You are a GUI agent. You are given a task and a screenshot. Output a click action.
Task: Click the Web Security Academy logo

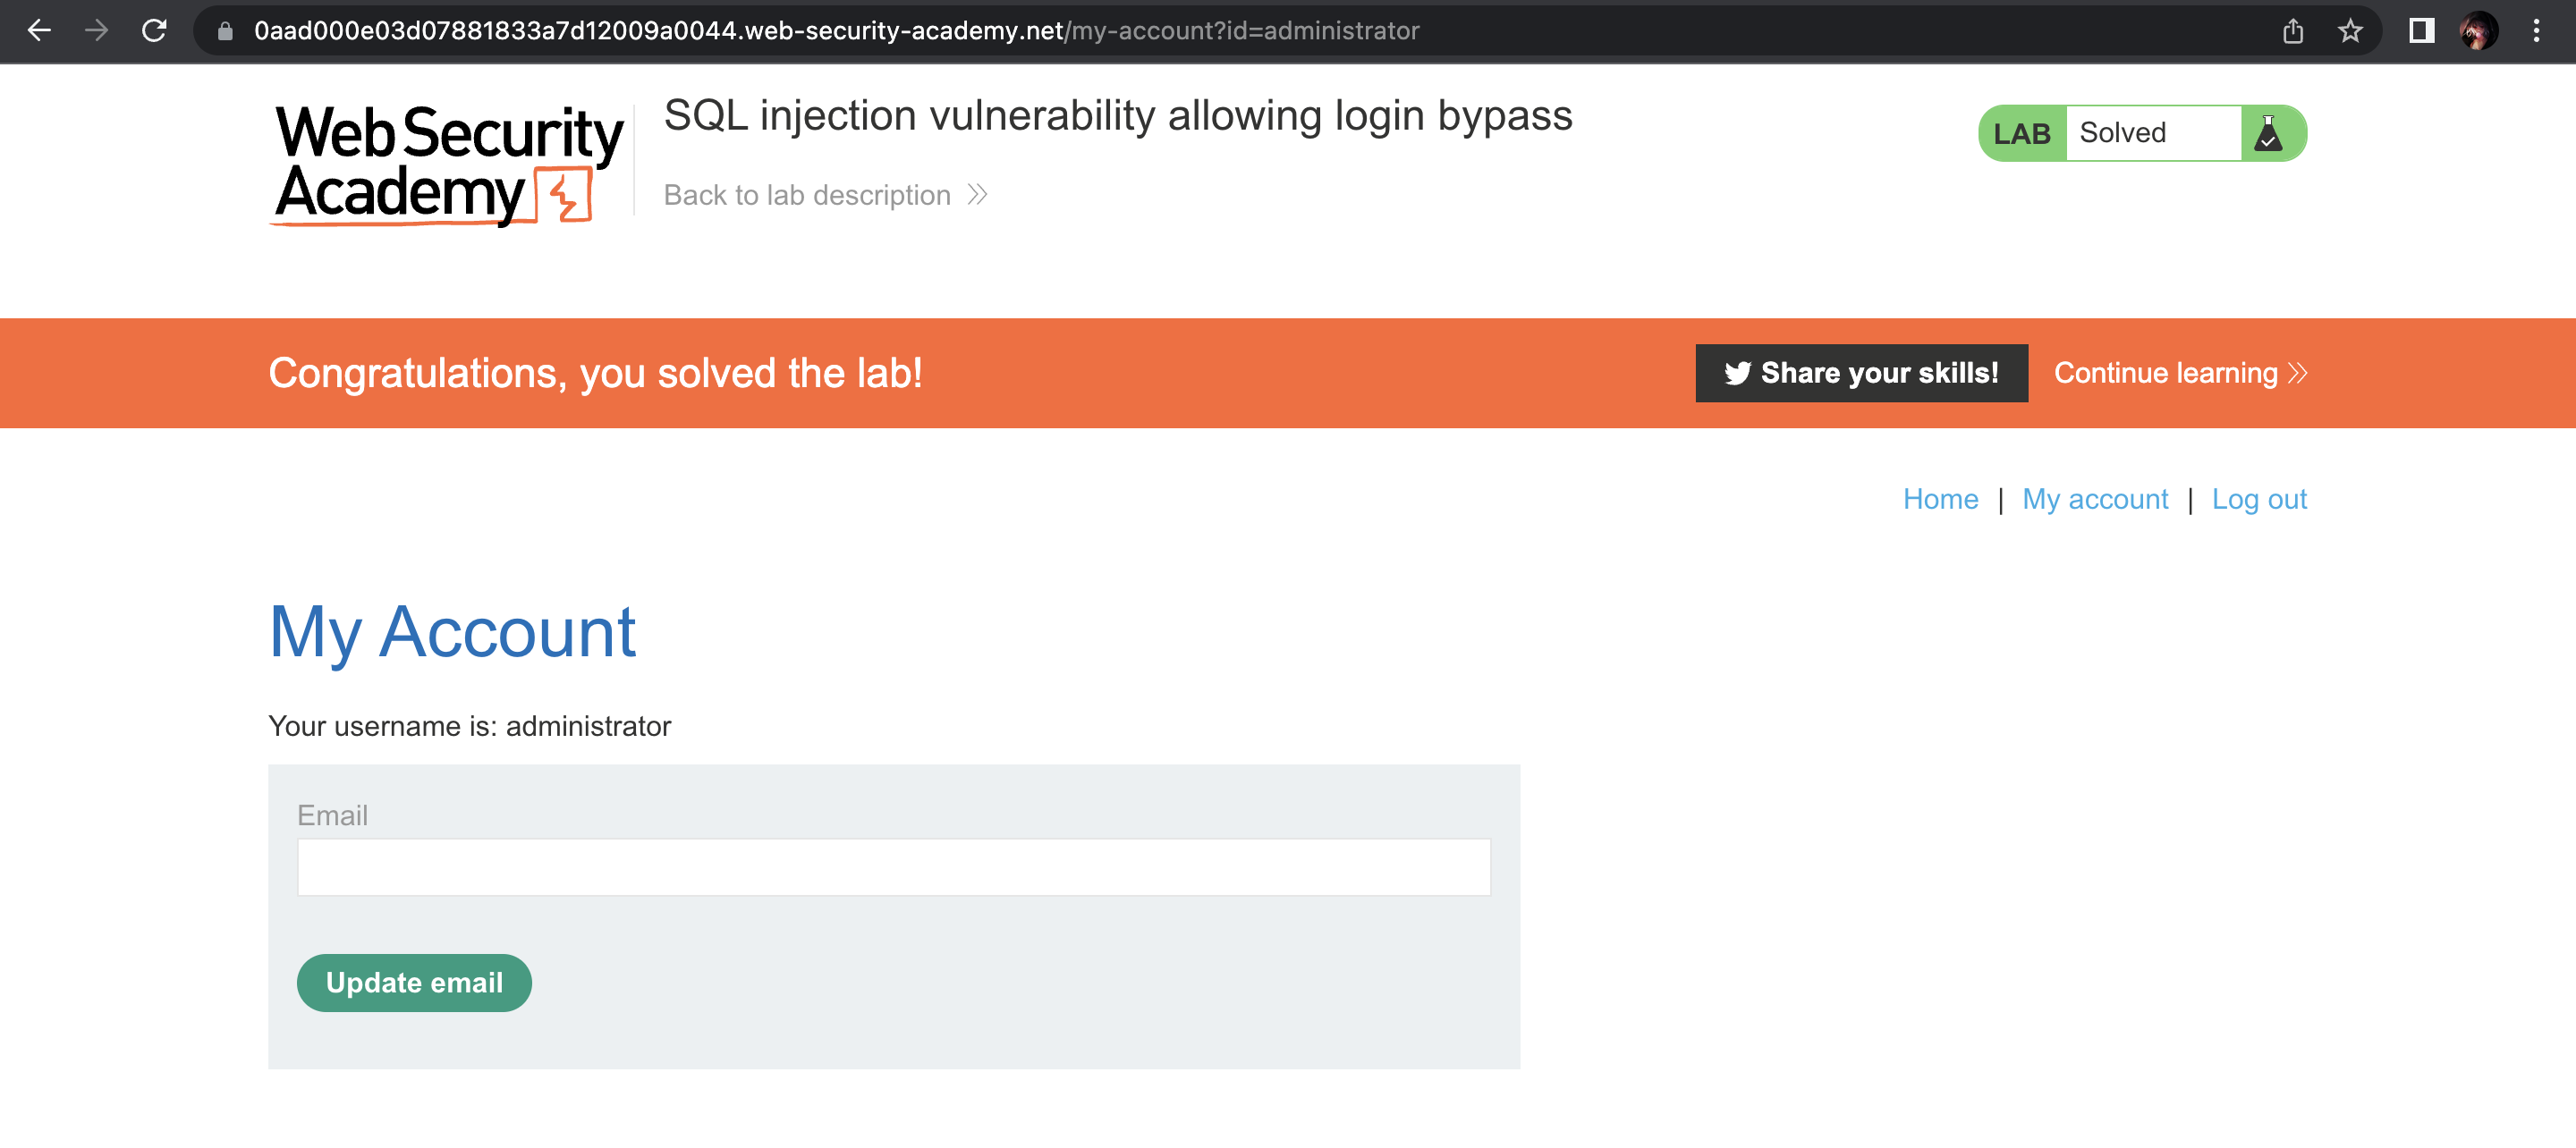click(448, 164)
